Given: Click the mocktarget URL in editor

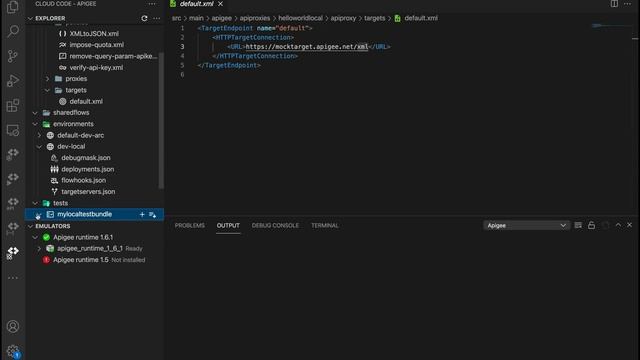Looking at the screenshot, I should pos(307,47).
